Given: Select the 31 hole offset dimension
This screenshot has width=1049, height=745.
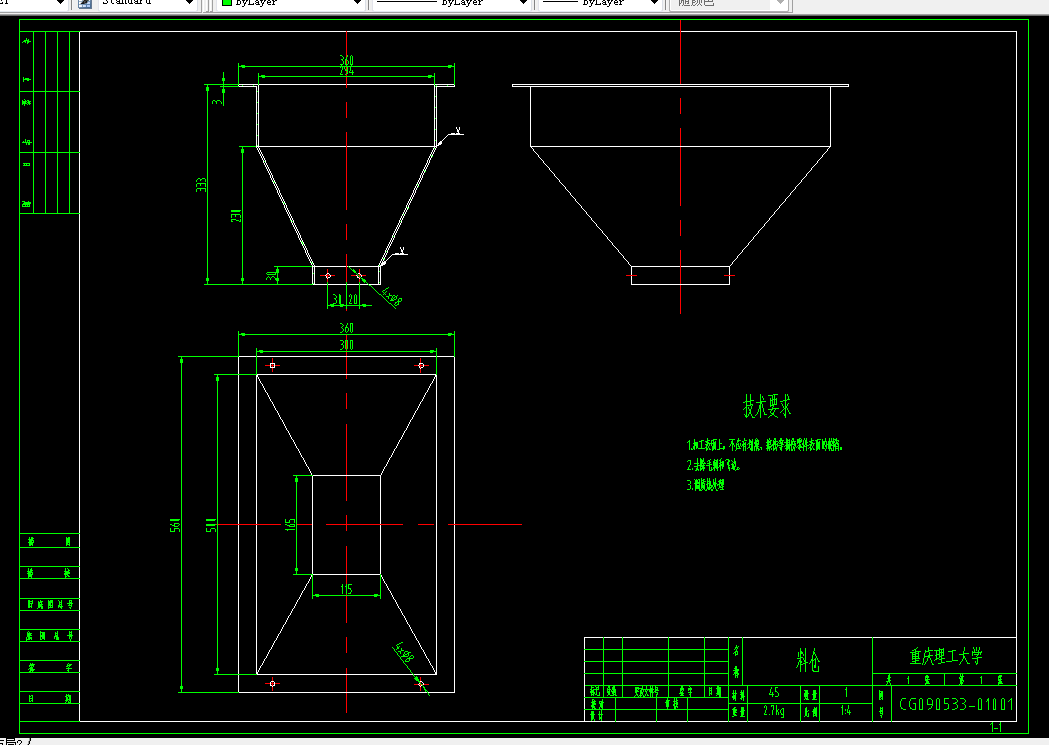Looking at the screenshot, I should [337, 300].
